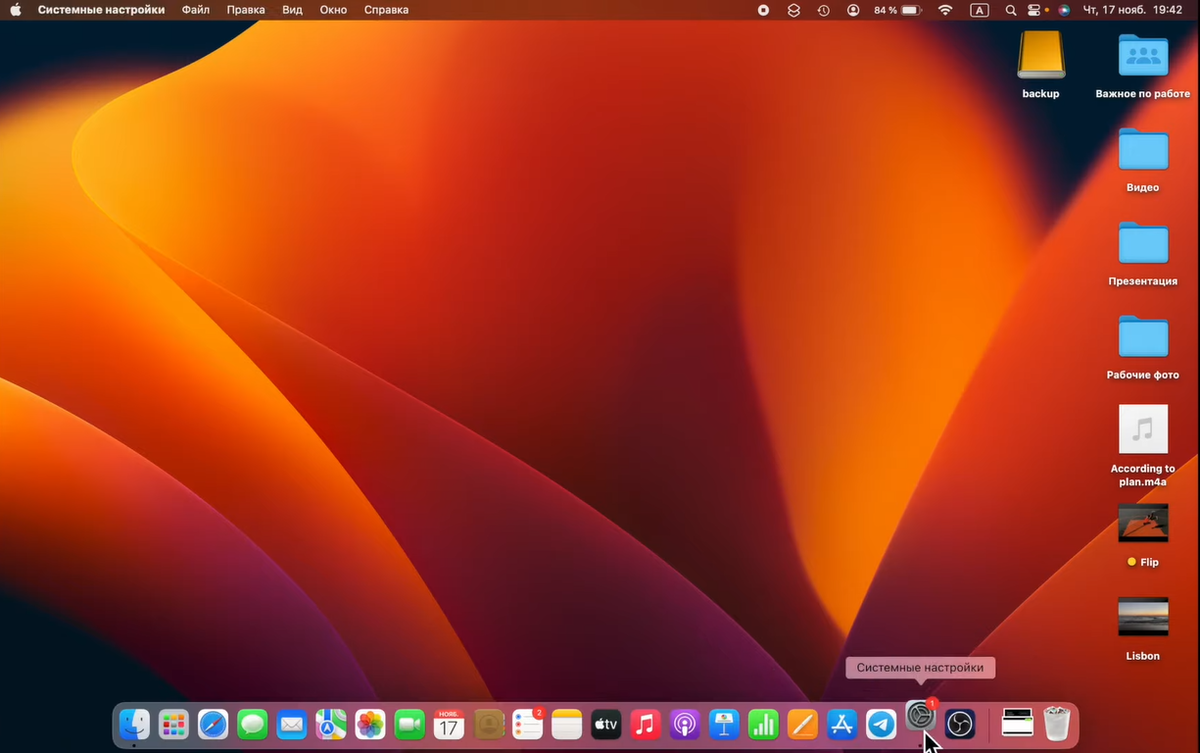Viewport: 1200px width, 753px height.
Task: Select According to plan.m4a file
Action: [x=1143, y=430]
